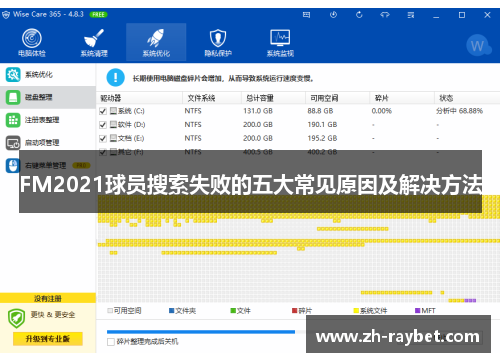Sort by the 可用空间 column header
This screenshot has height=362, width=500.
tap(337, 98)
